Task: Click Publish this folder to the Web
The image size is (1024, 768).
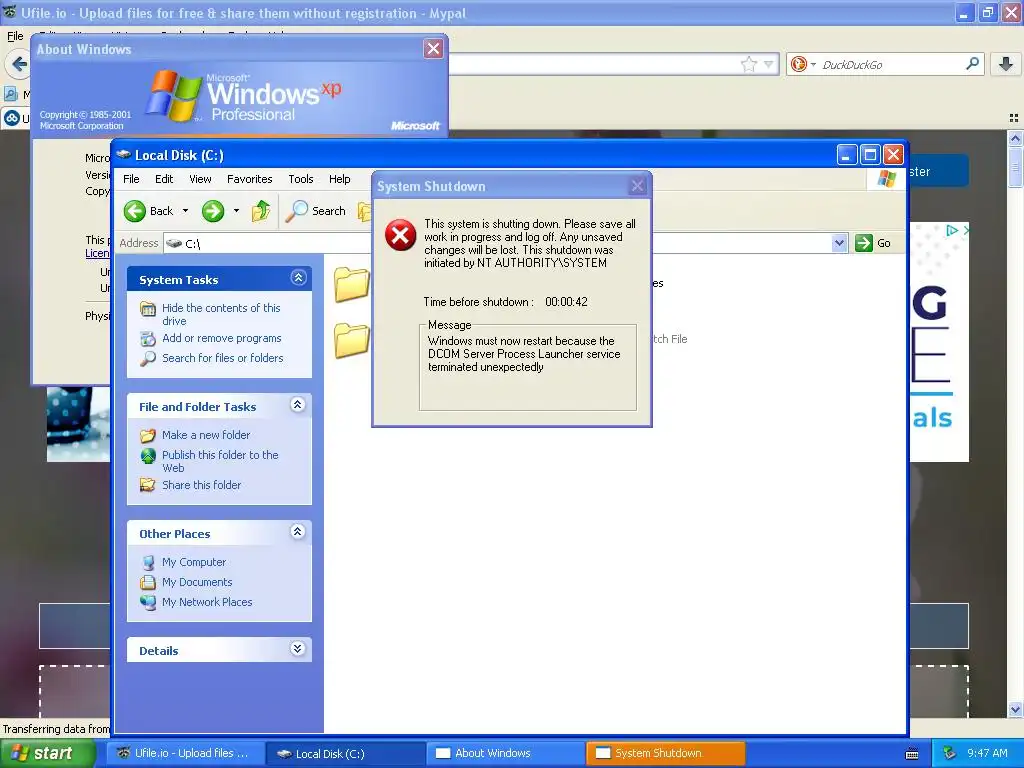Action: (220, 461)
